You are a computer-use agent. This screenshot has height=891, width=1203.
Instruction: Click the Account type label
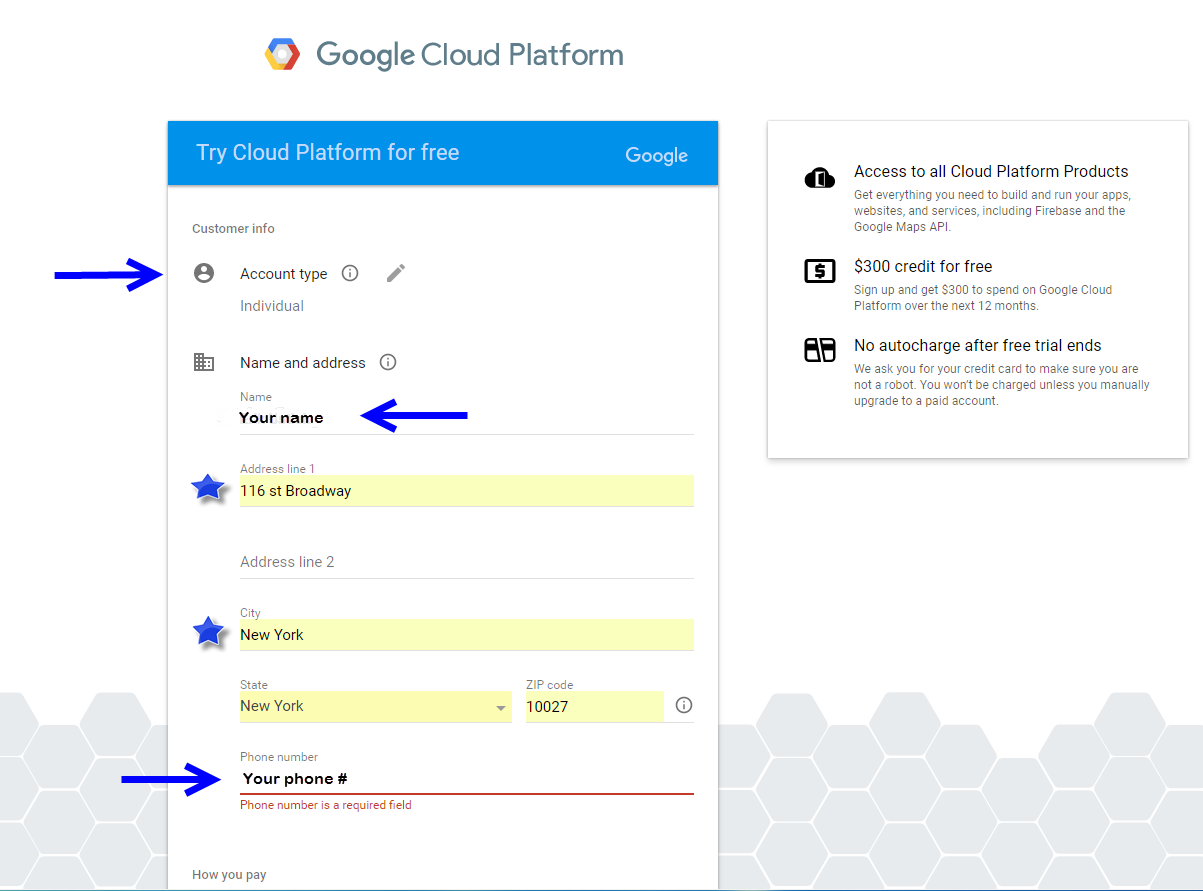[x=284, y=274]
